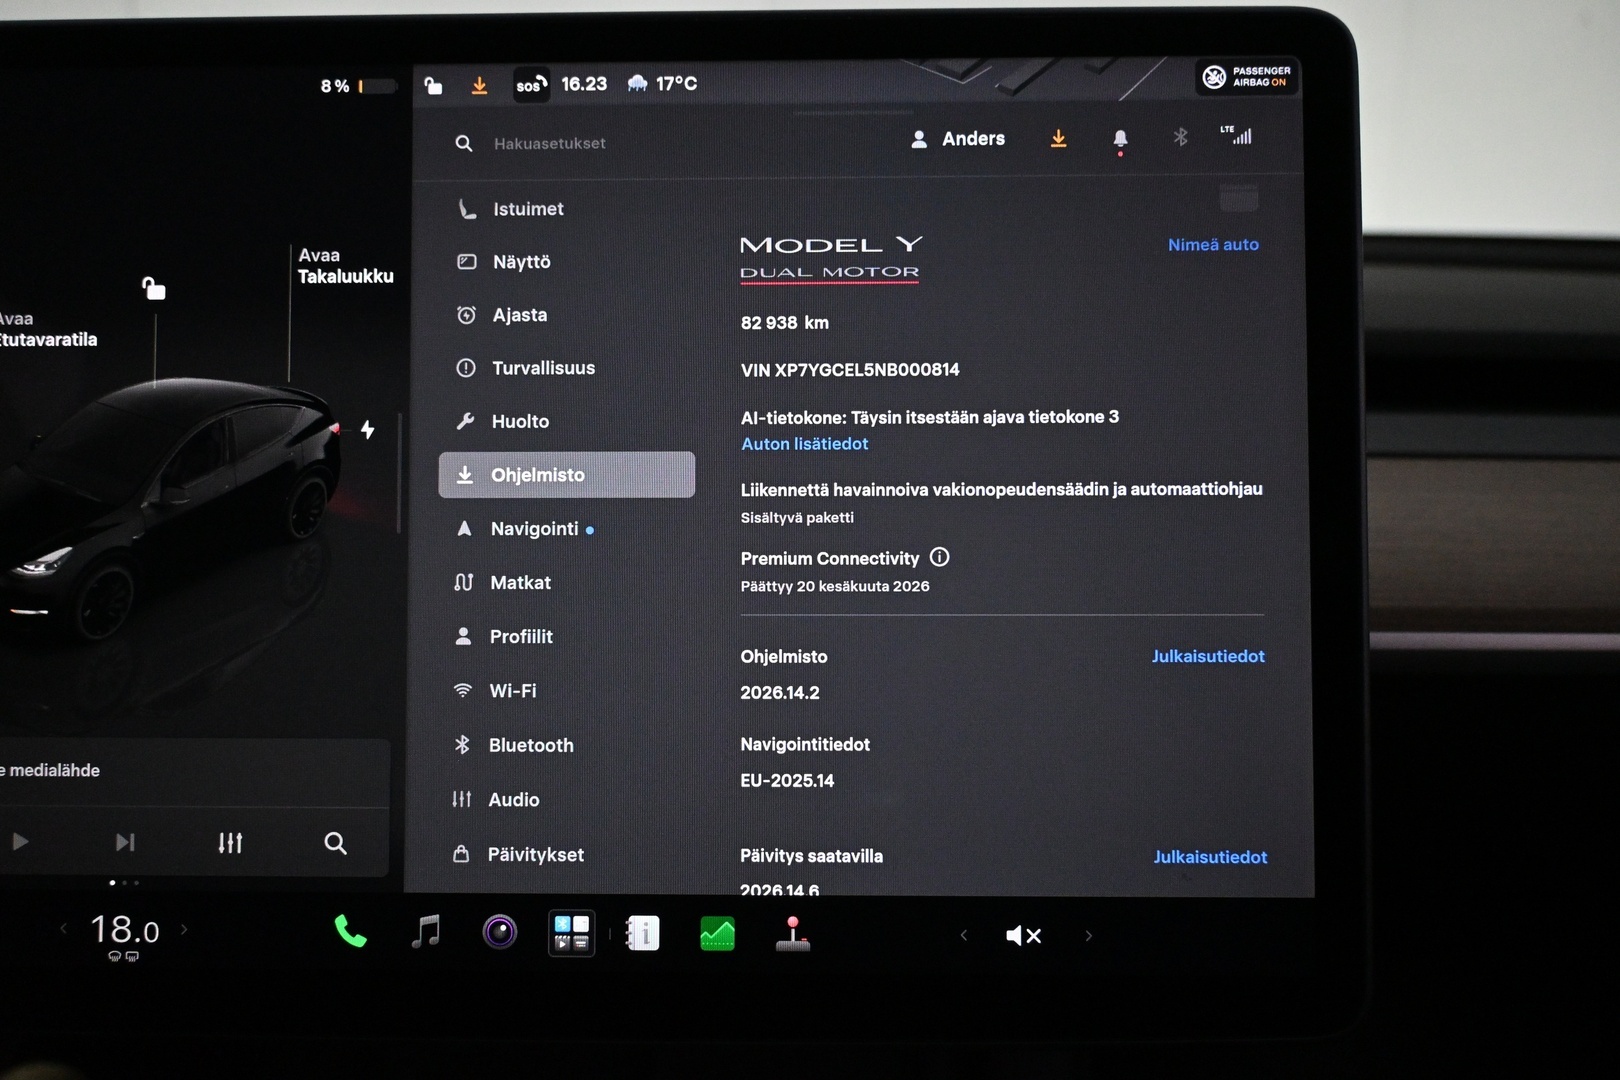Open the manual info booklet app
1620x1080 pixels.
coord(643,934)
